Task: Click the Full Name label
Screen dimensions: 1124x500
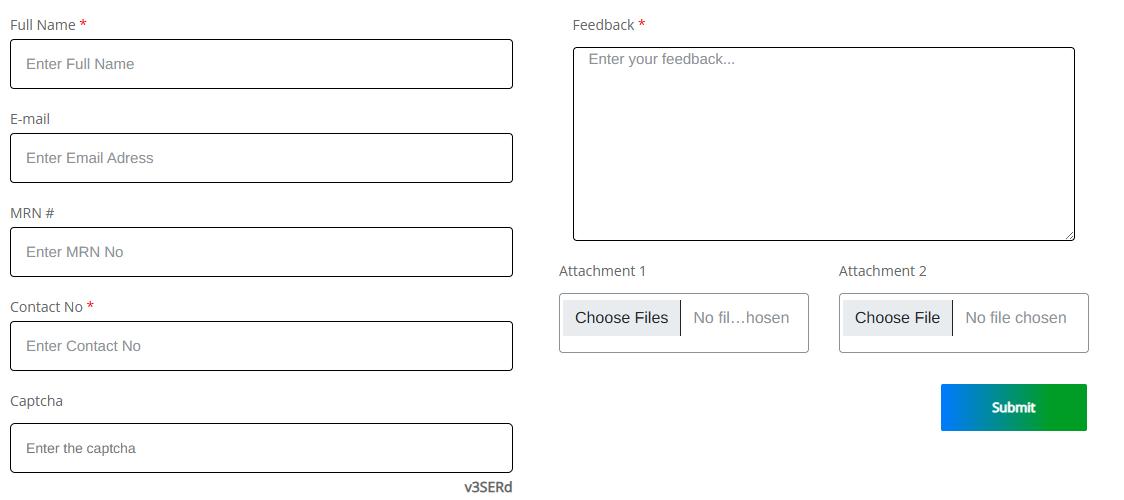Action: (x=43, y=25)
